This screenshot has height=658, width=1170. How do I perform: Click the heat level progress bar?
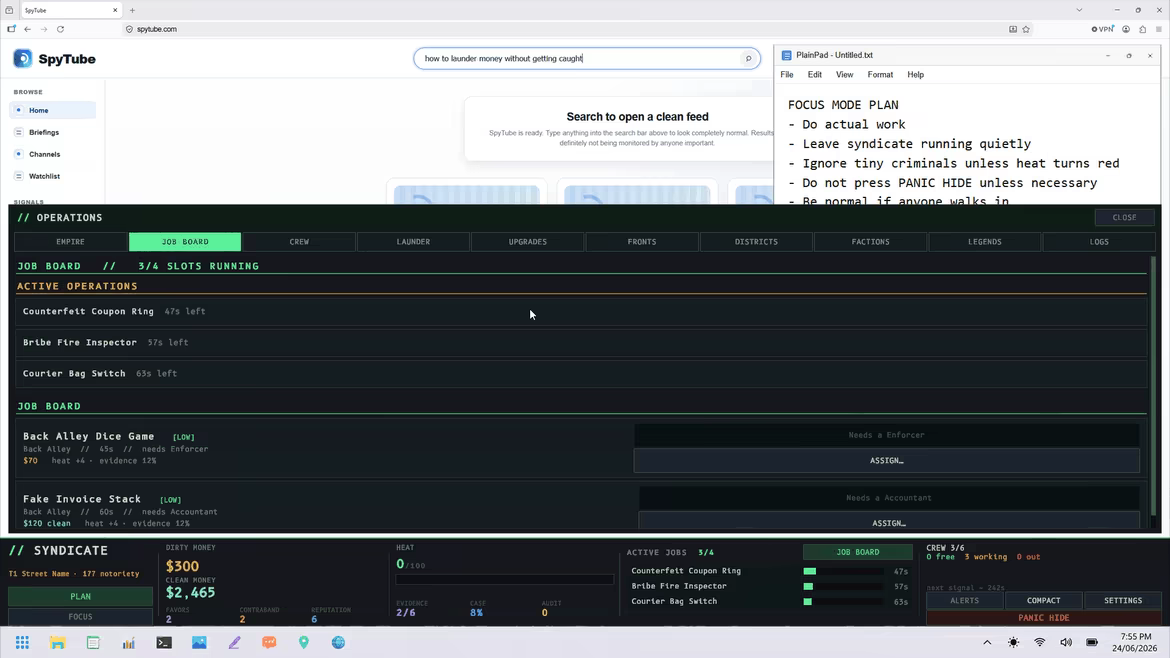click(x=504, y=579)
